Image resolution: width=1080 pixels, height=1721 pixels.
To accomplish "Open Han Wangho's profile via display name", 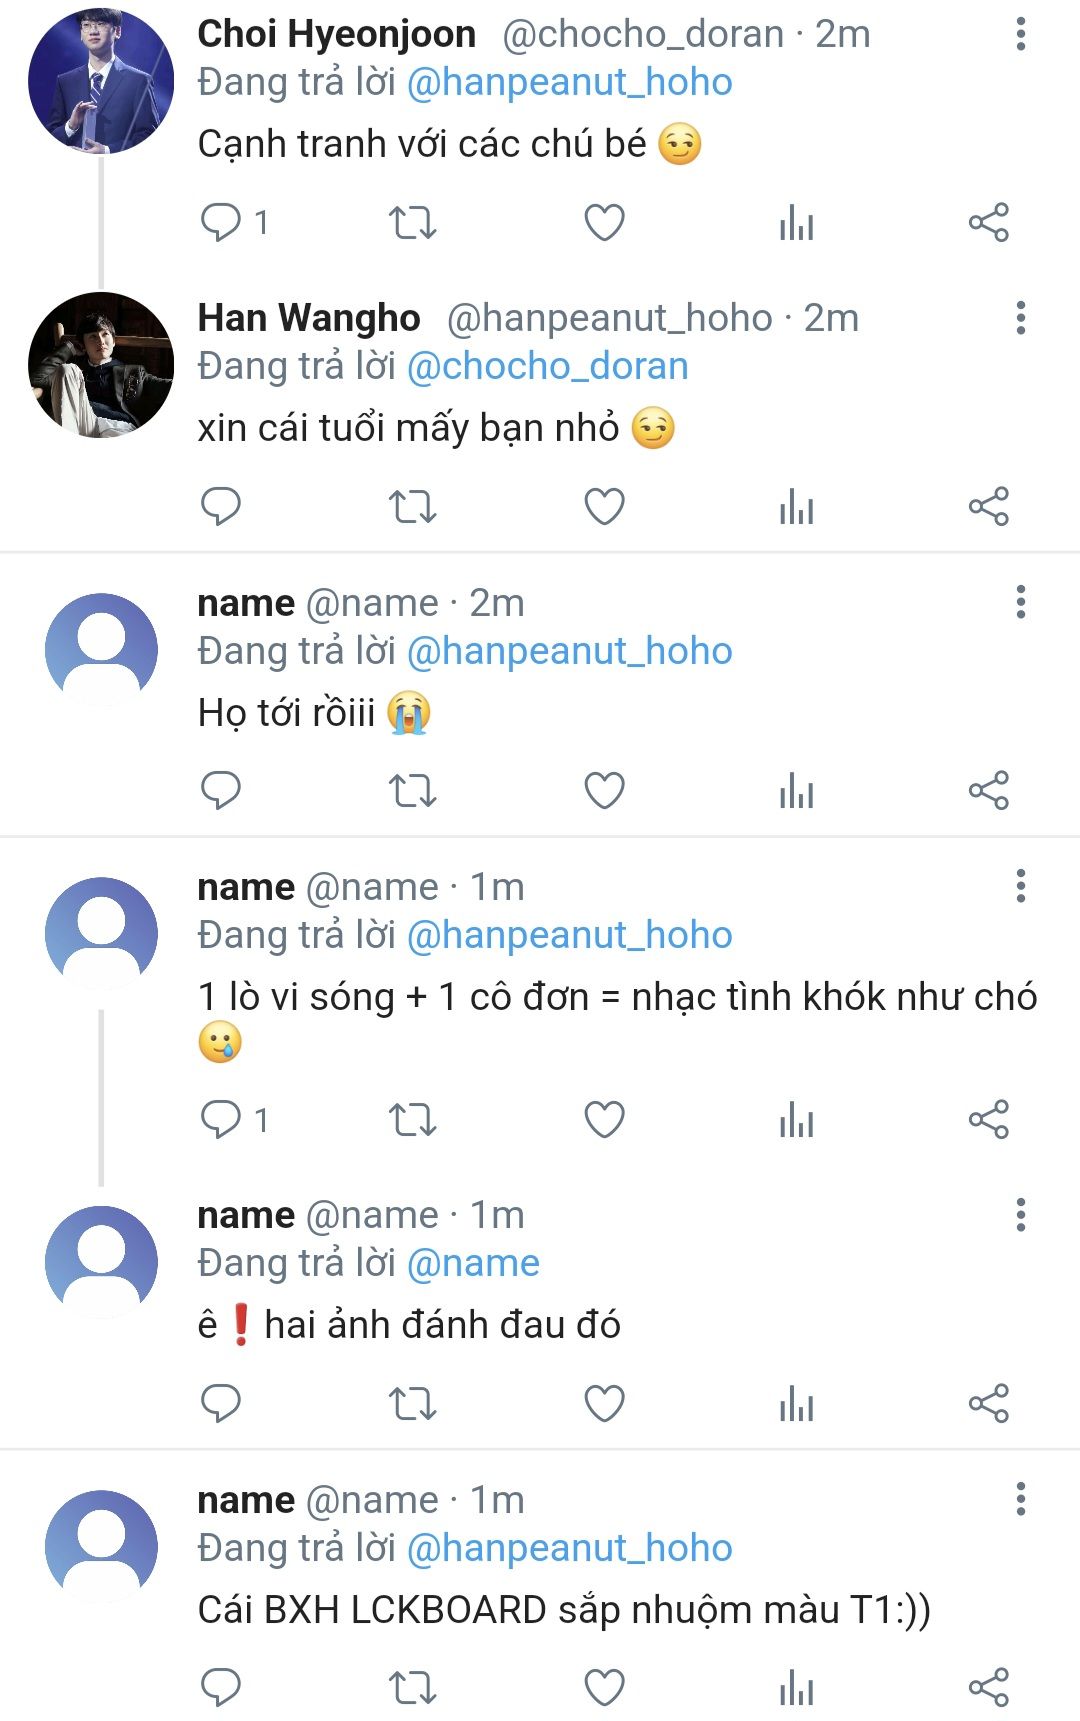I will coord(308,318).
